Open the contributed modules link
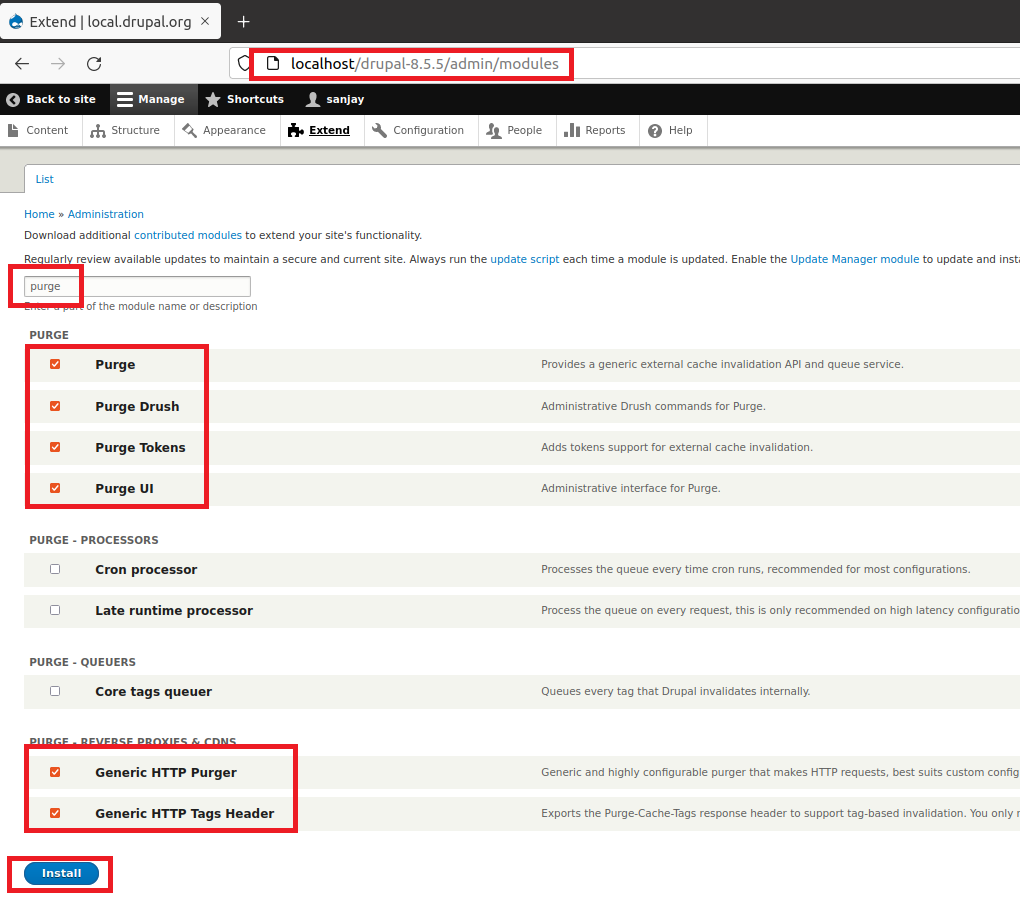The image size is (1020, 911). pos(188,236)
